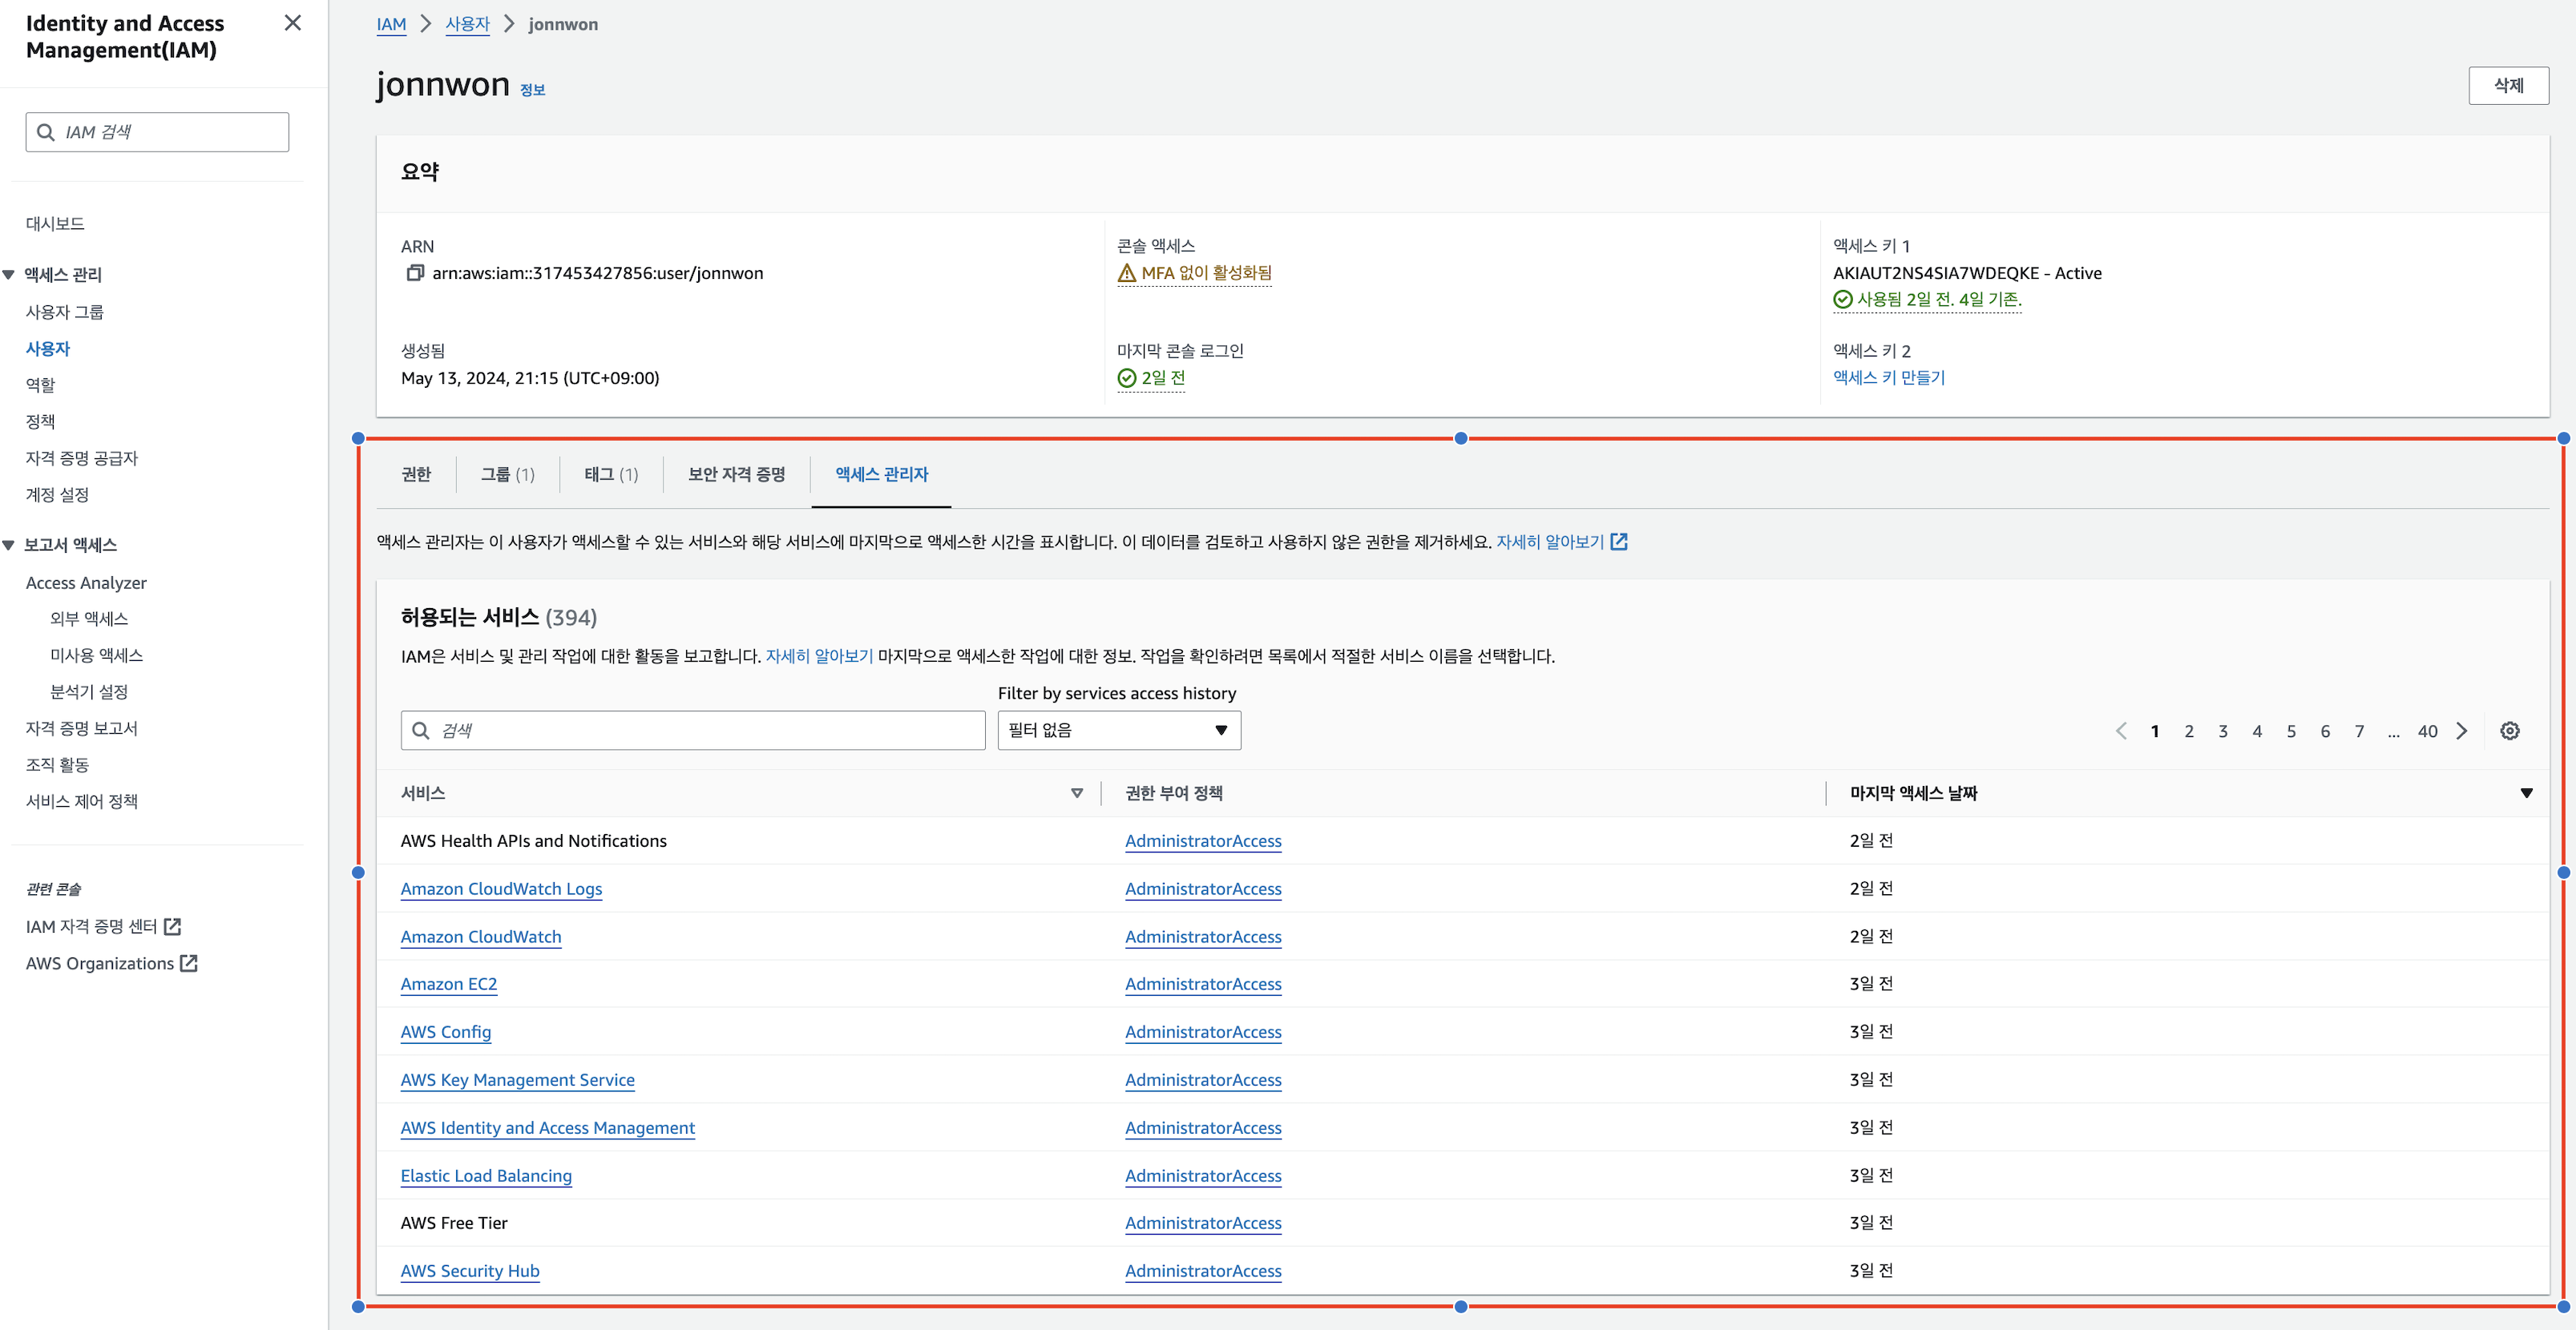Switch to the 권한 tab
The image size is (2576, 1330).
point(415,474)
